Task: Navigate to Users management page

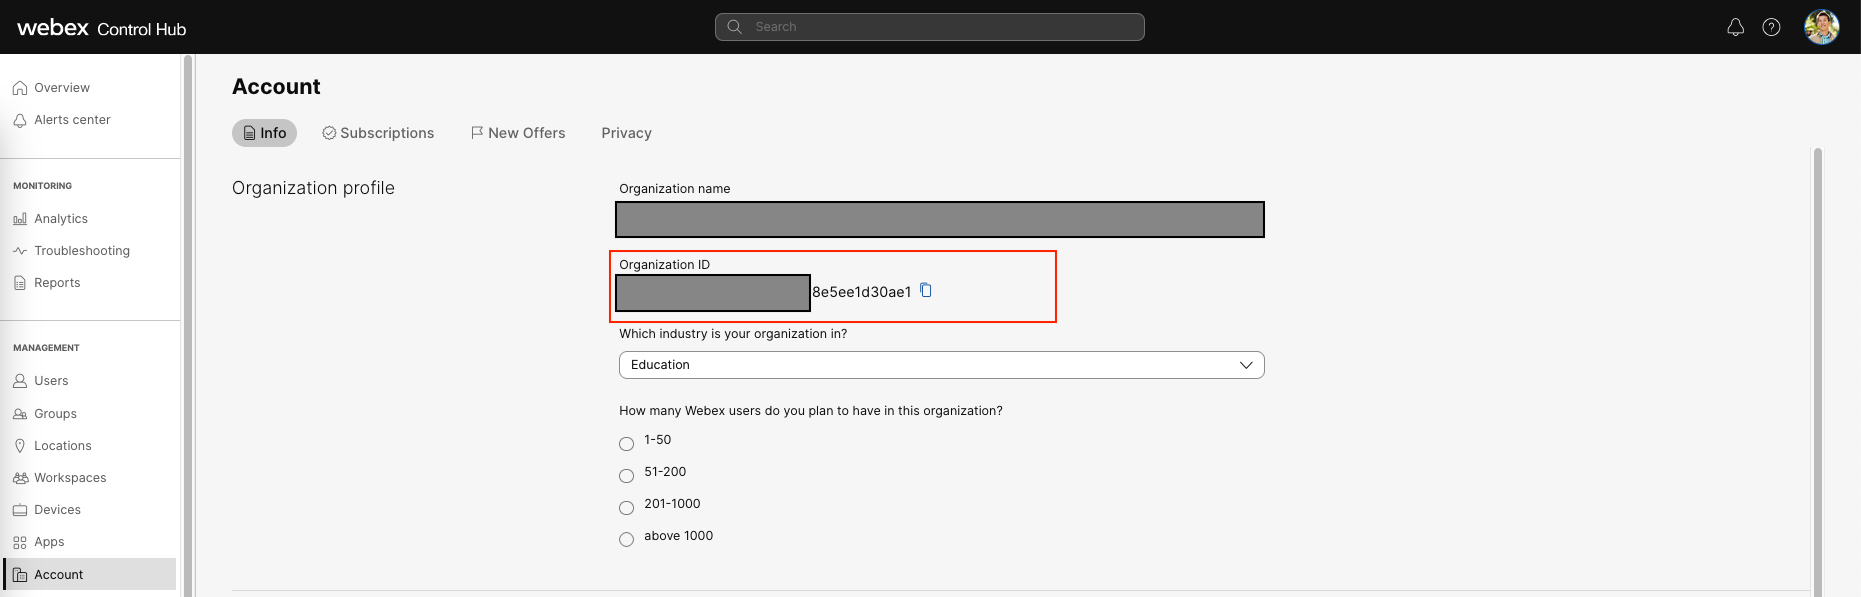Action: (51, 381)
